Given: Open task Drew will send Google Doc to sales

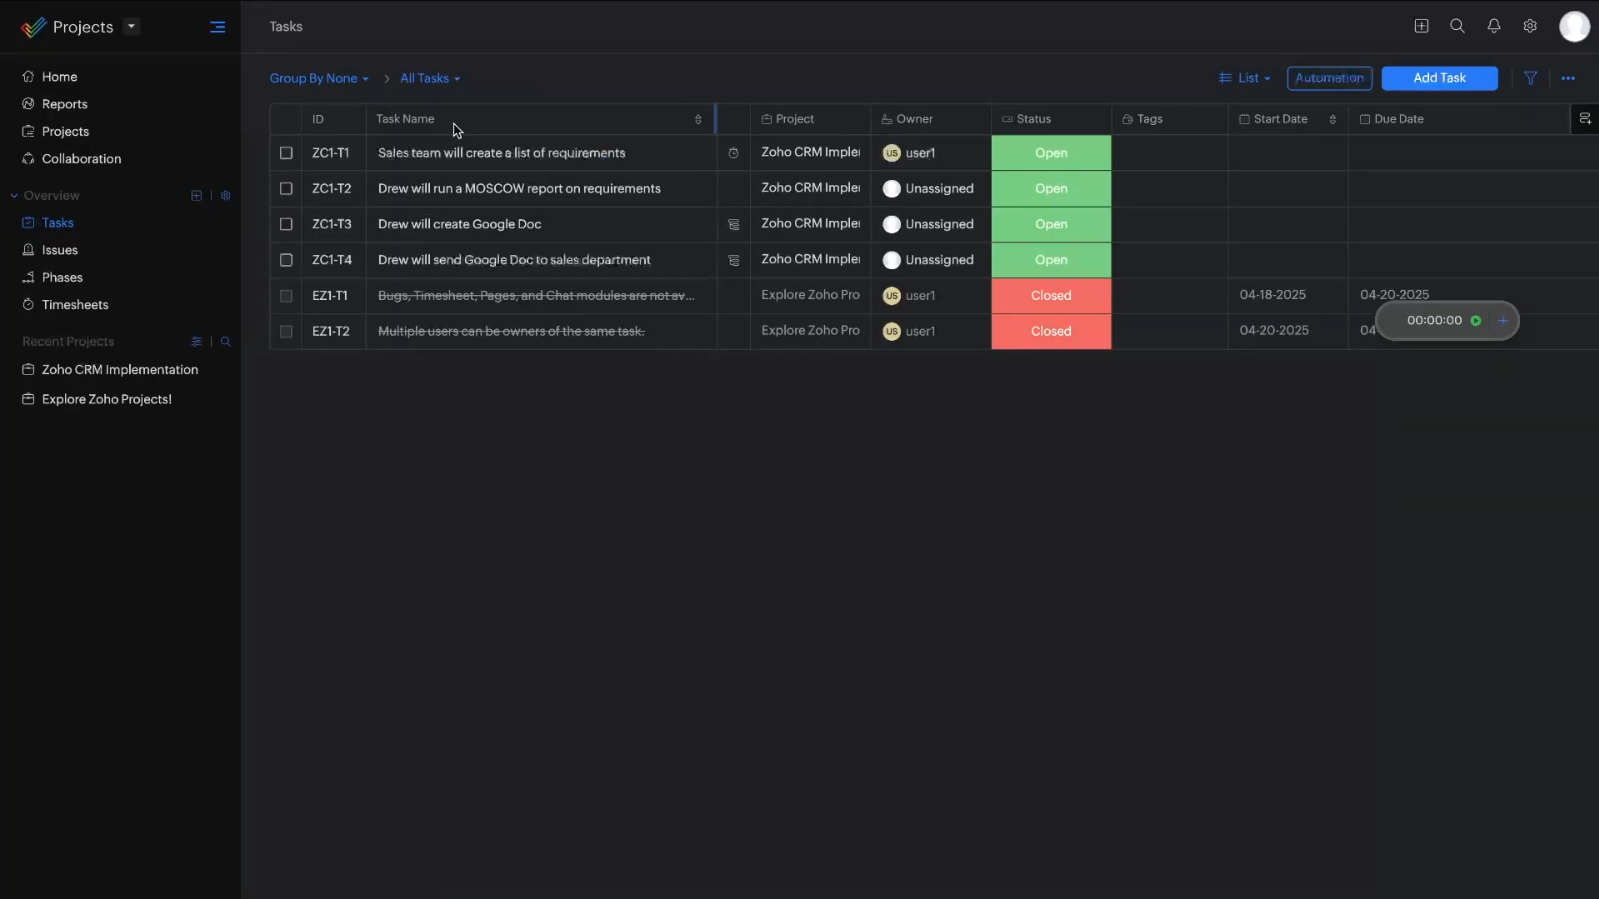Looking at the screenshot, I should [x=514, y=260].
